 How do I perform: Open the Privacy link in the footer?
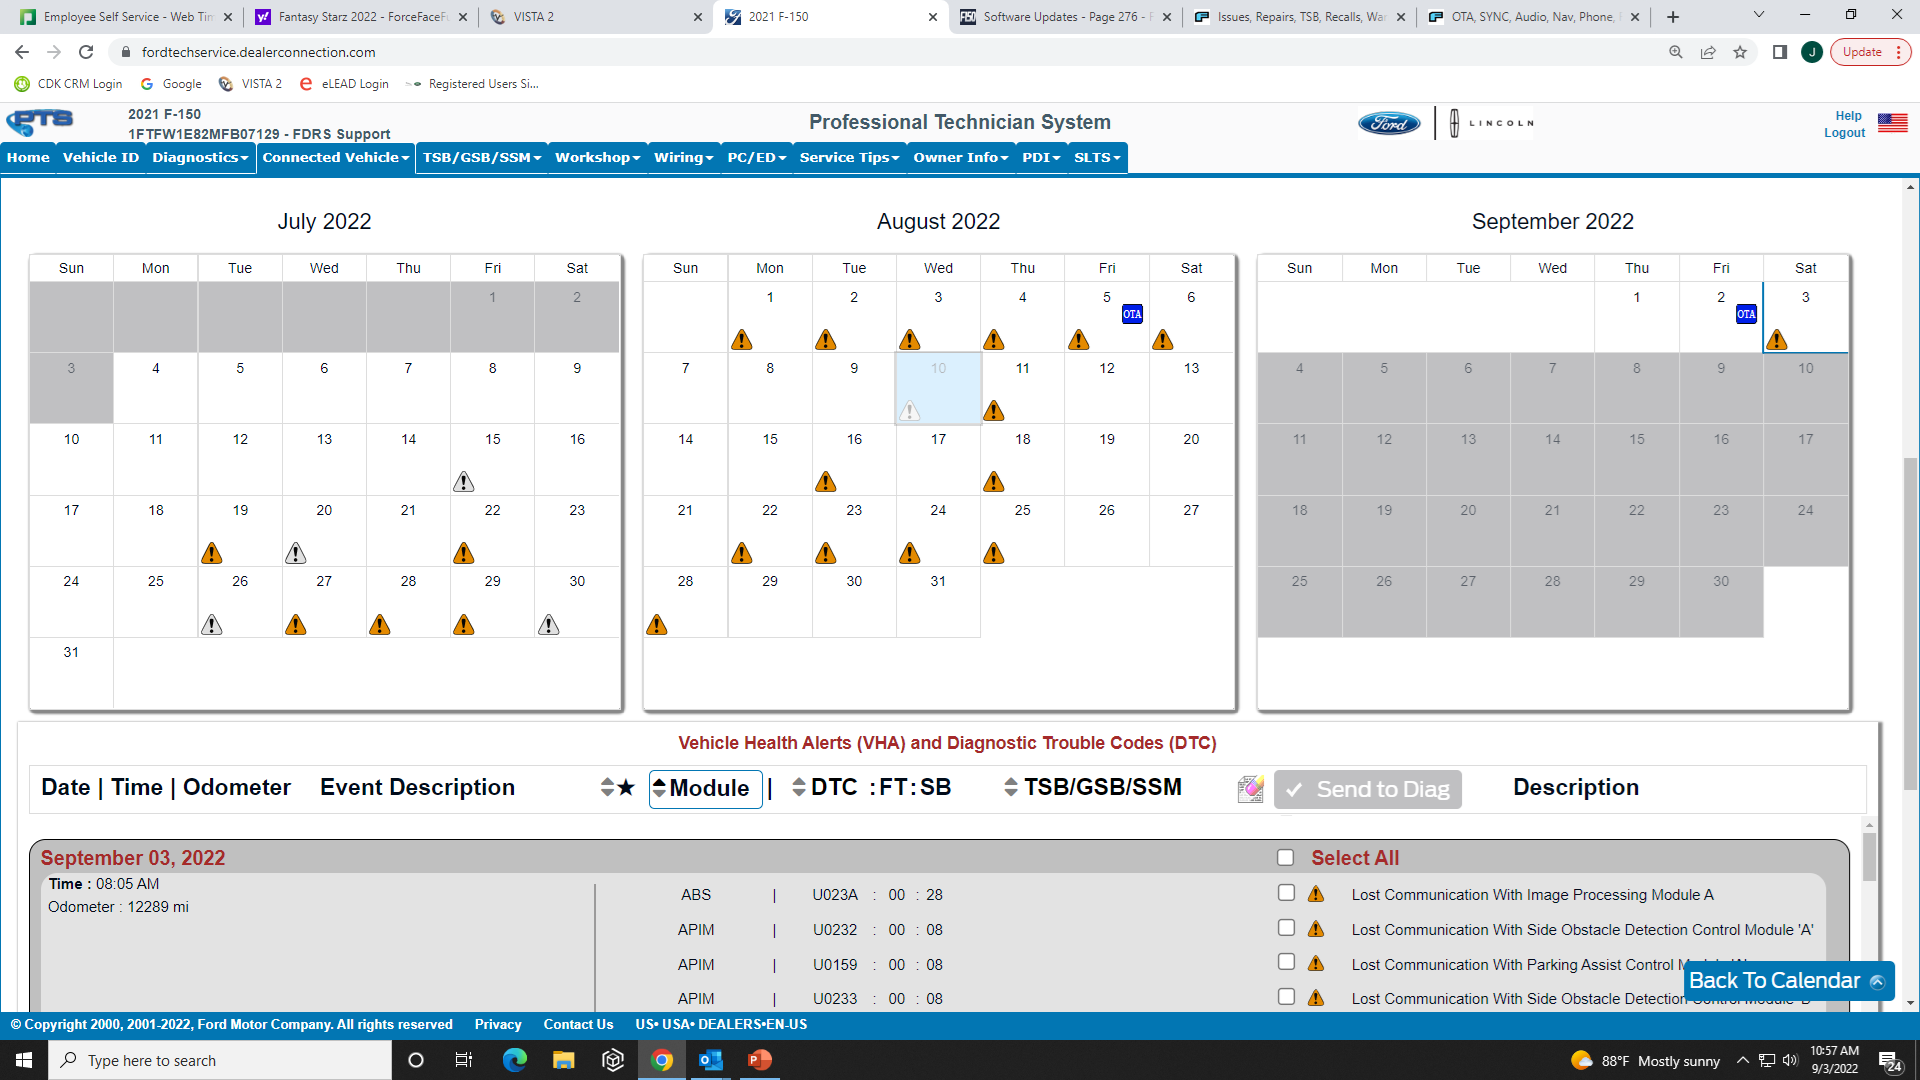click(x=498, y=1024)
